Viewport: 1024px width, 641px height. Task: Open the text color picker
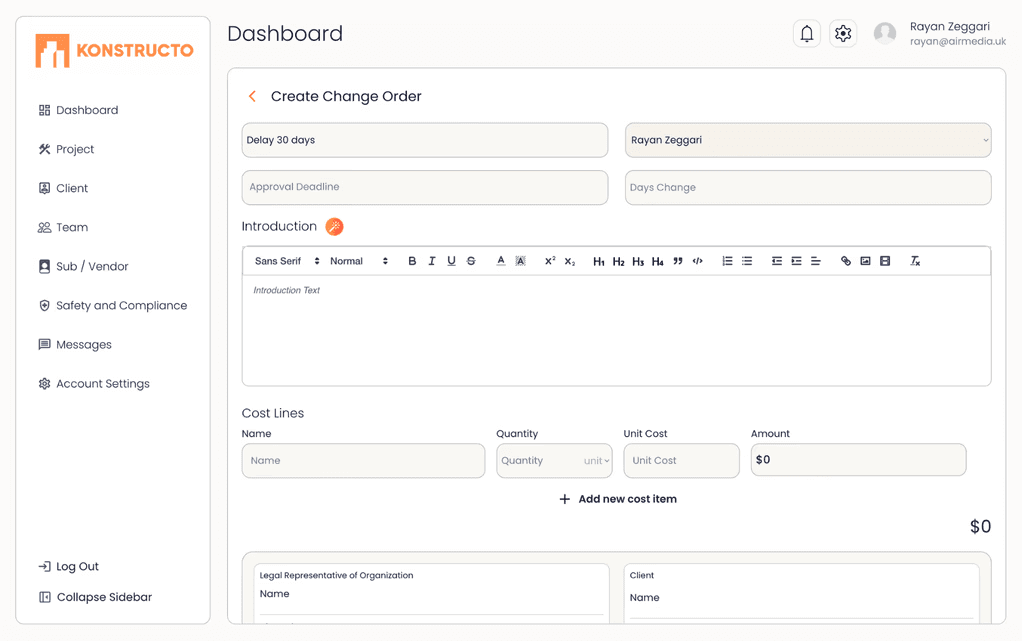point(501,261)
